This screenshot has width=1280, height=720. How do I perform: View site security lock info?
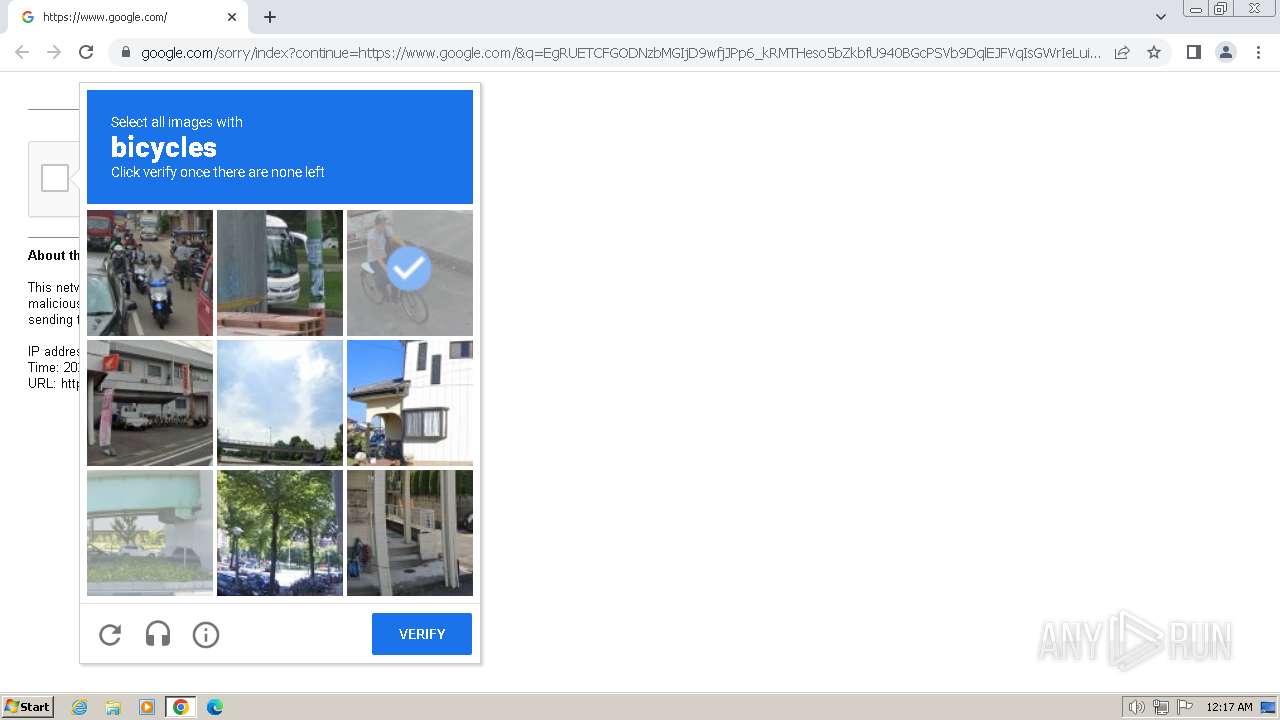coord(125,52)
